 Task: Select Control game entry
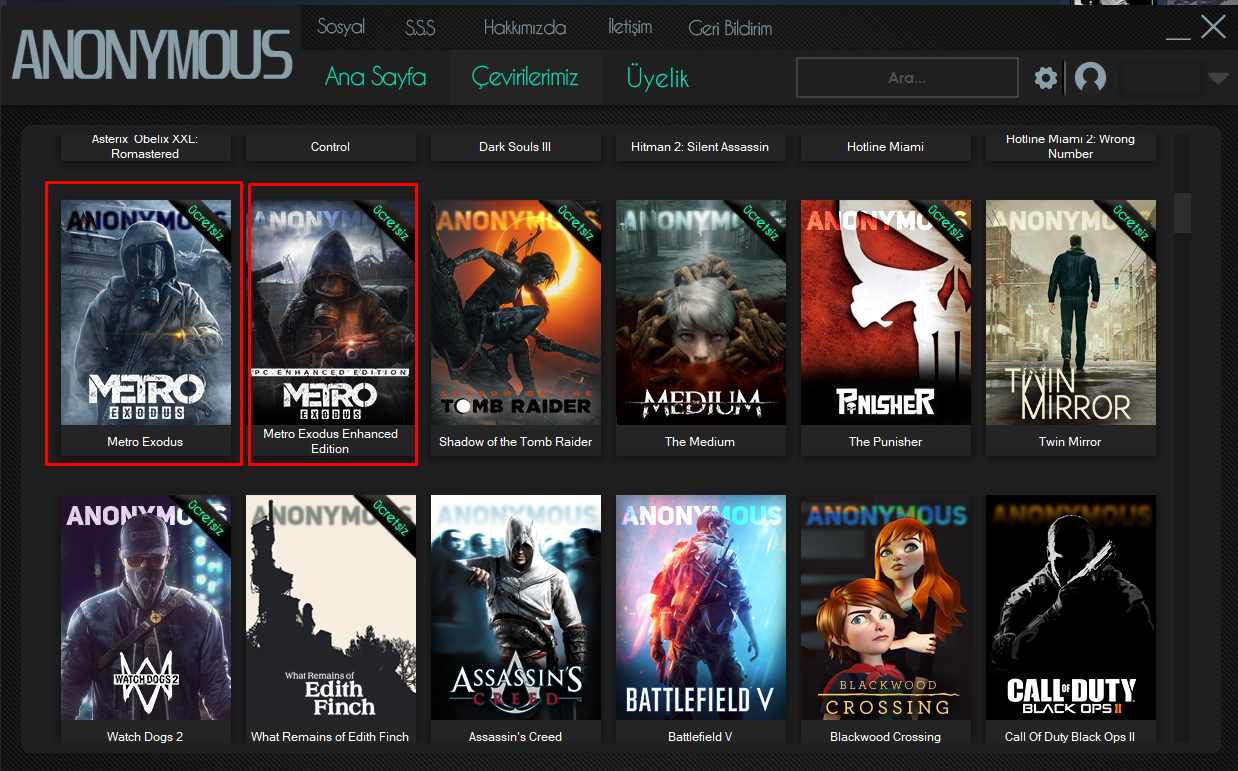coord(331,147)
